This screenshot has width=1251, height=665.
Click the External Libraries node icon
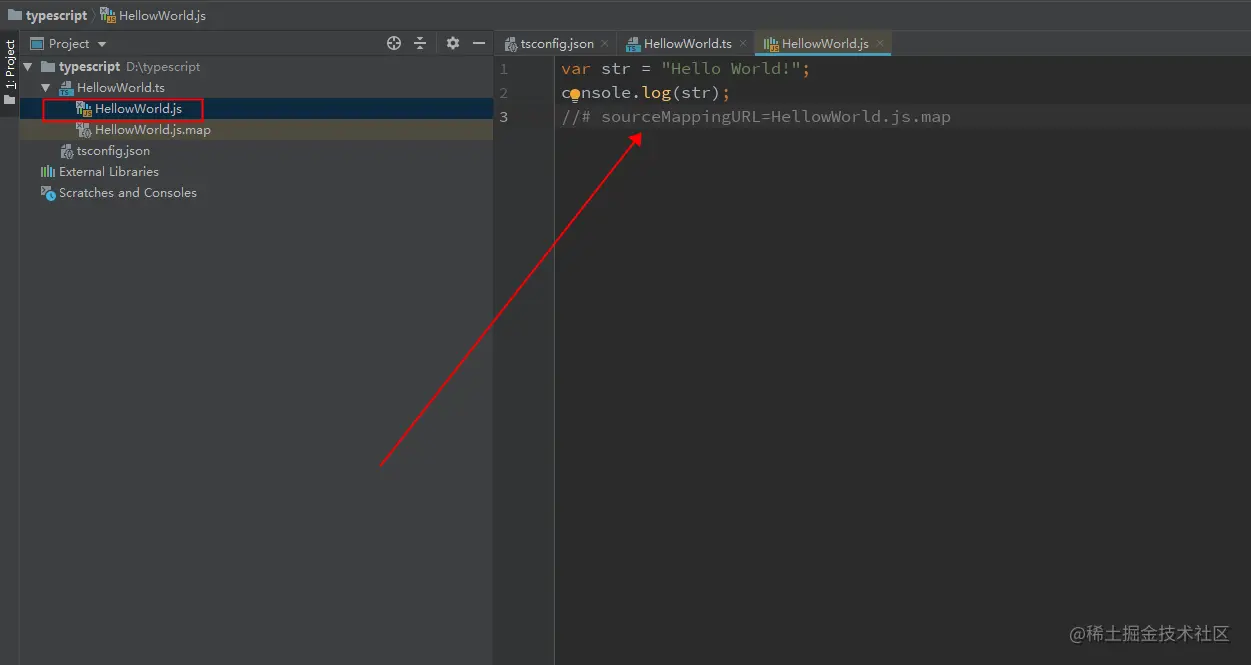pyautogui.click(x=49, y=171)
